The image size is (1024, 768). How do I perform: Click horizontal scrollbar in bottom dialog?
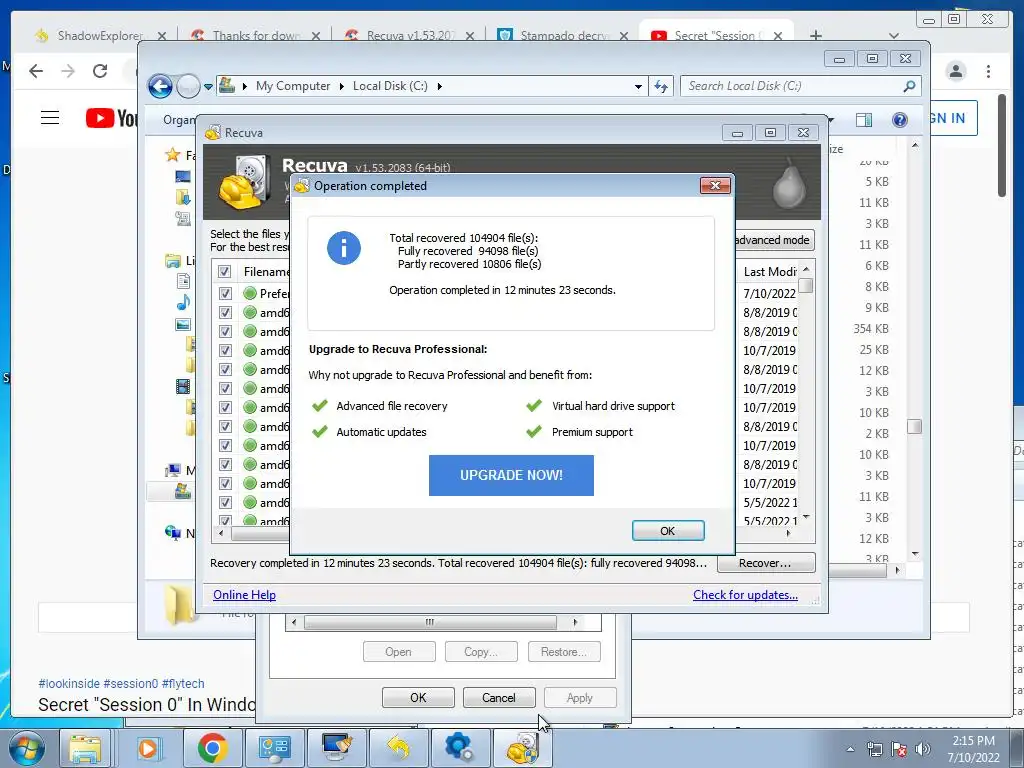(x=431, y=622)
